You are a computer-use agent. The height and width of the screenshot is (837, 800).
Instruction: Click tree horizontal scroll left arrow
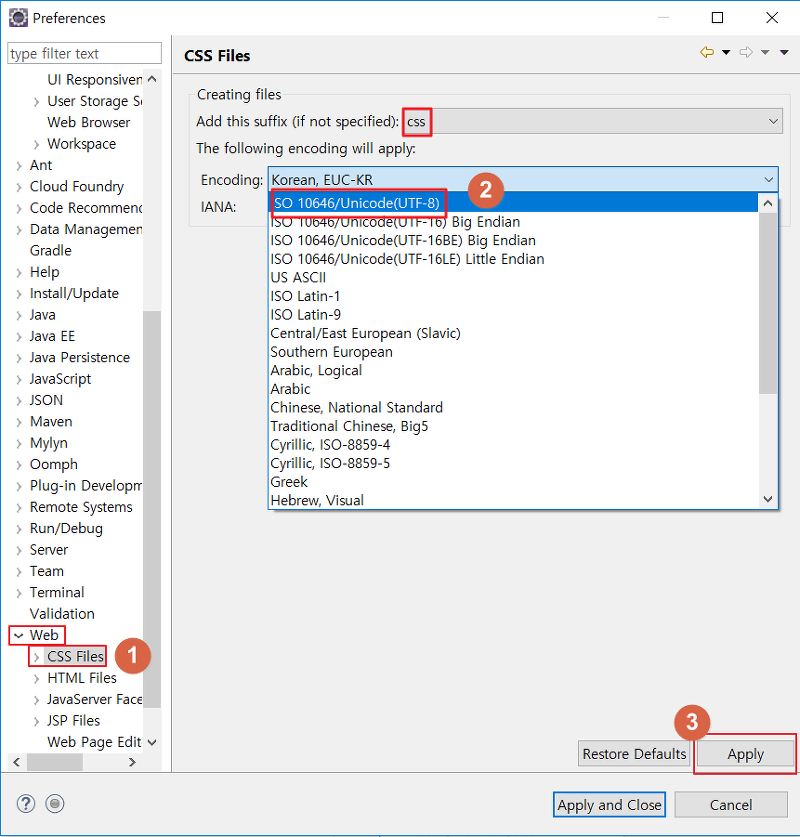(17, 762)
